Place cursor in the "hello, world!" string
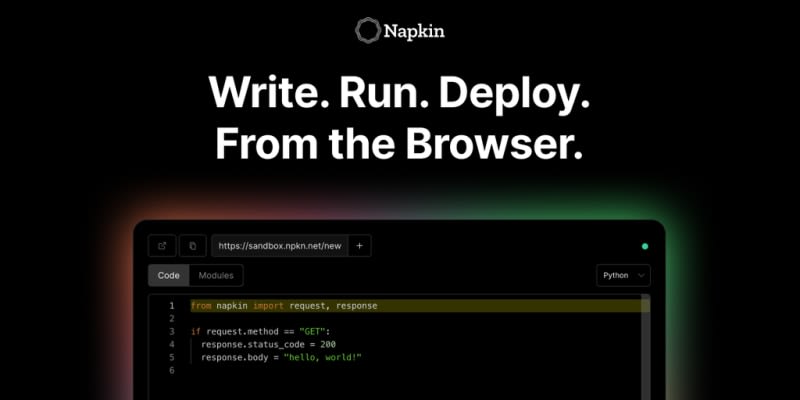The image size is (800, 400). click(322, 358)
